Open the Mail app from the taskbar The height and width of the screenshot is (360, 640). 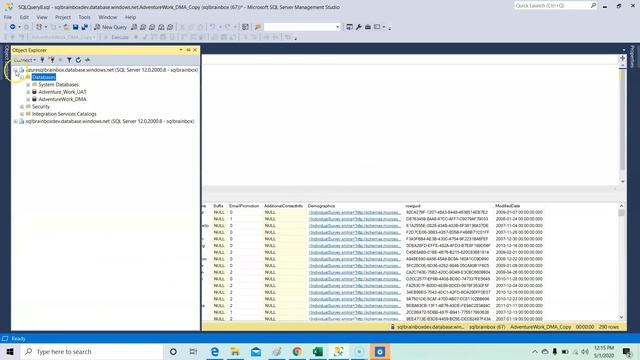pyautogui.click(x=256, y=351)
